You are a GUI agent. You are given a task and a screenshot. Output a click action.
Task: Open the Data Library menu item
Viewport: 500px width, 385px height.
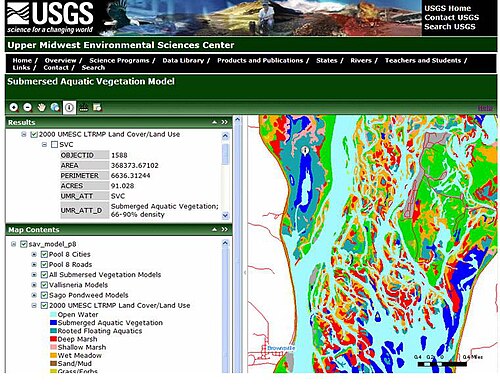tap(183, 61)
